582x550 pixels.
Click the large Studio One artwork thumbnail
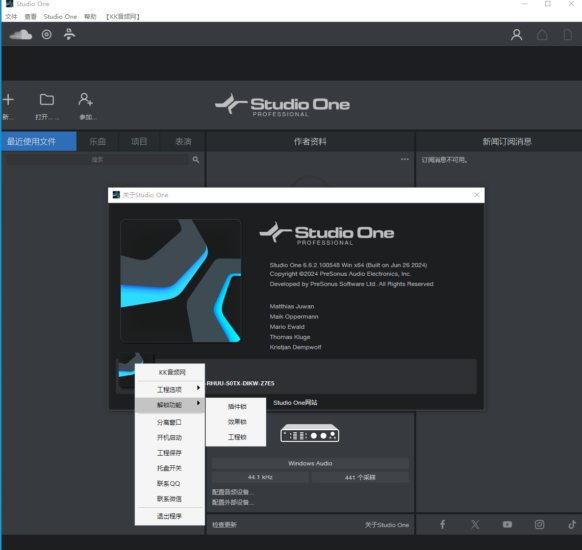click(x=181, y=281)
